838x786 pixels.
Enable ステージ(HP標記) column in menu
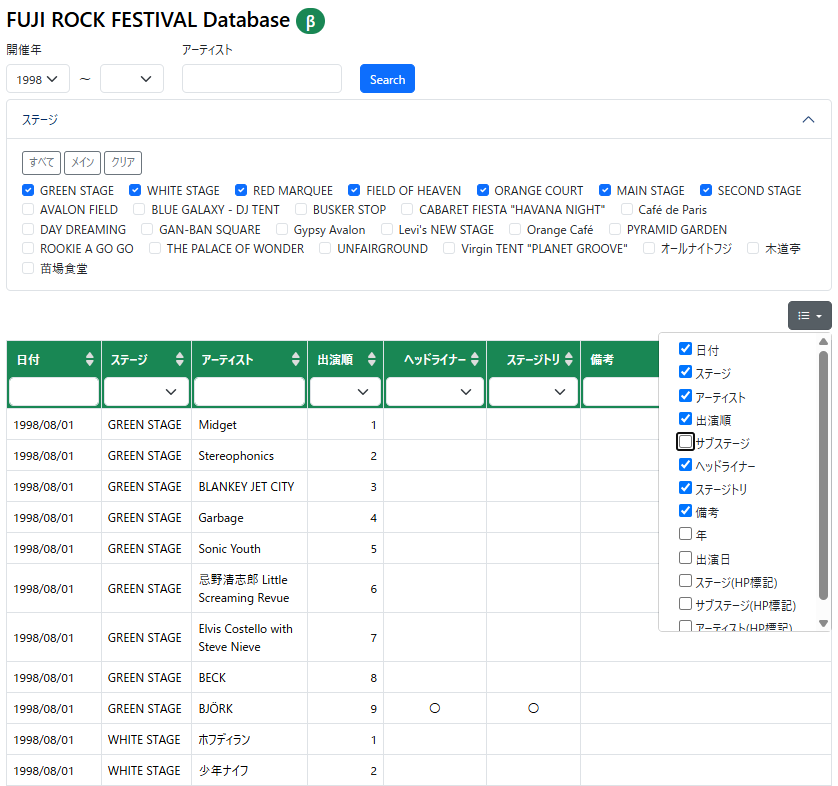(685, 581)
